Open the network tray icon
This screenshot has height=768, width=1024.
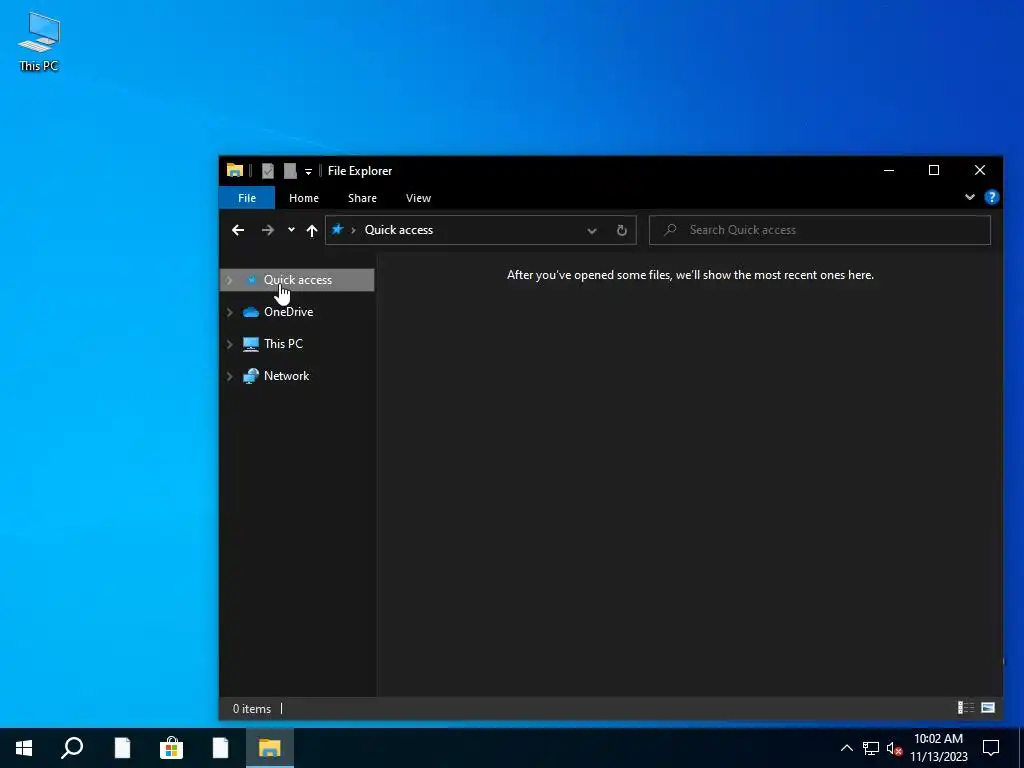tap(871, 748)
